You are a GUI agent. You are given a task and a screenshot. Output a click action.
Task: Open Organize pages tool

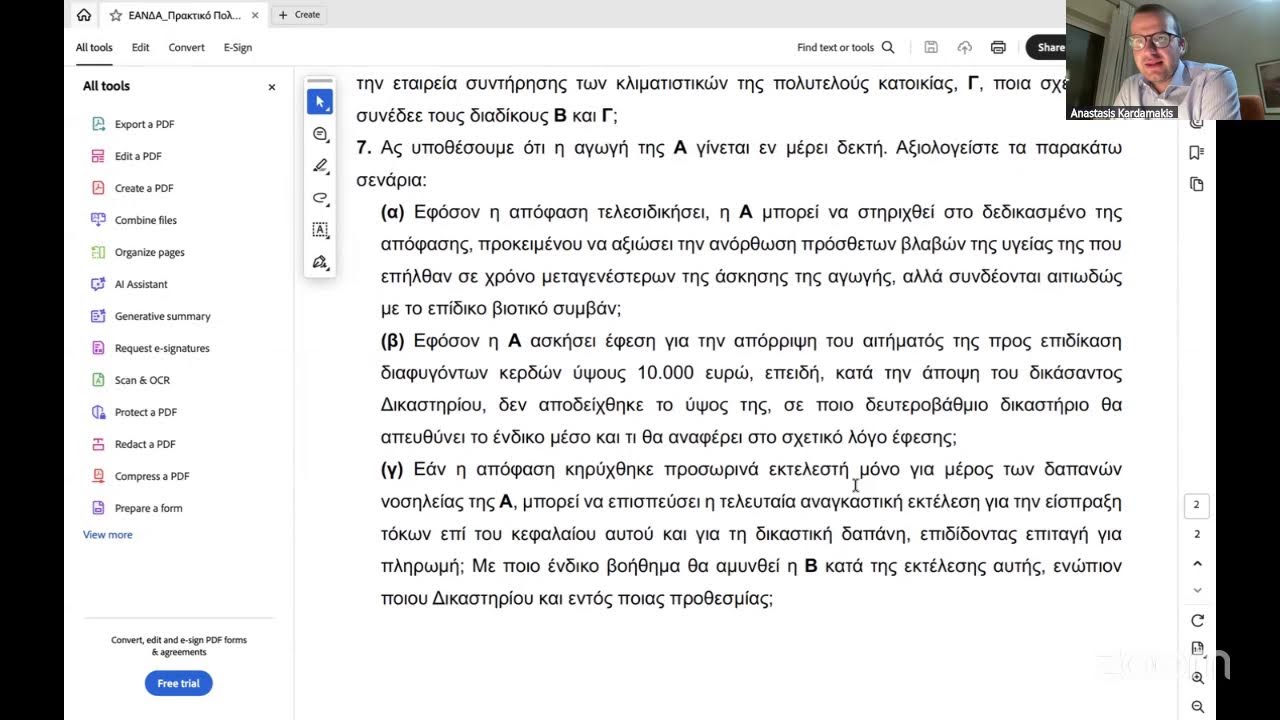pyautogui.click(x=149, y=252)
